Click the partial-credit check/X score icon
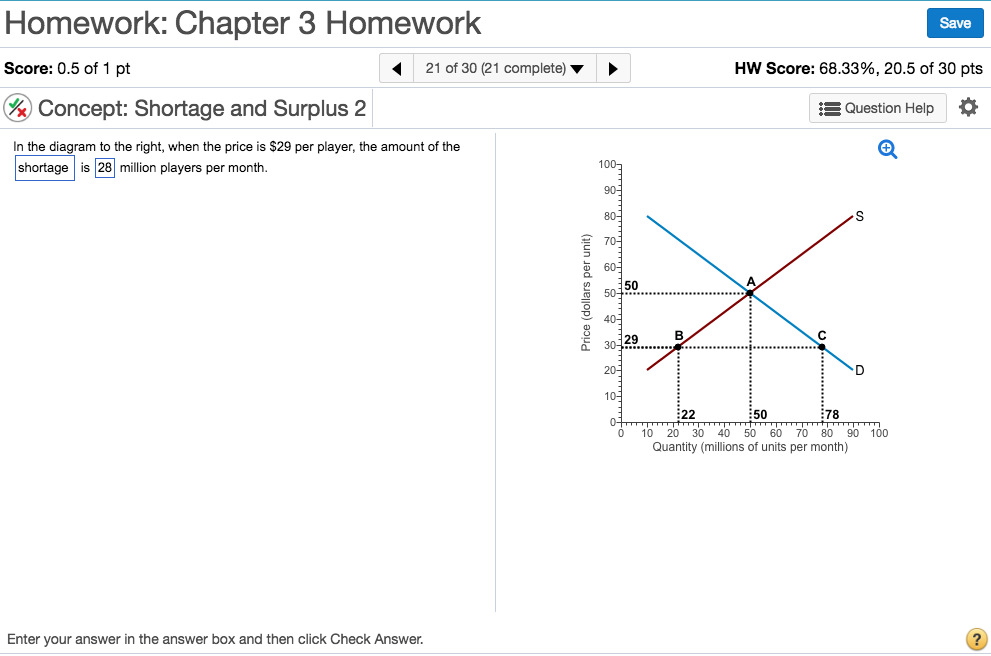The width and height of the screenshot is (991, 656). coord(18,107)
